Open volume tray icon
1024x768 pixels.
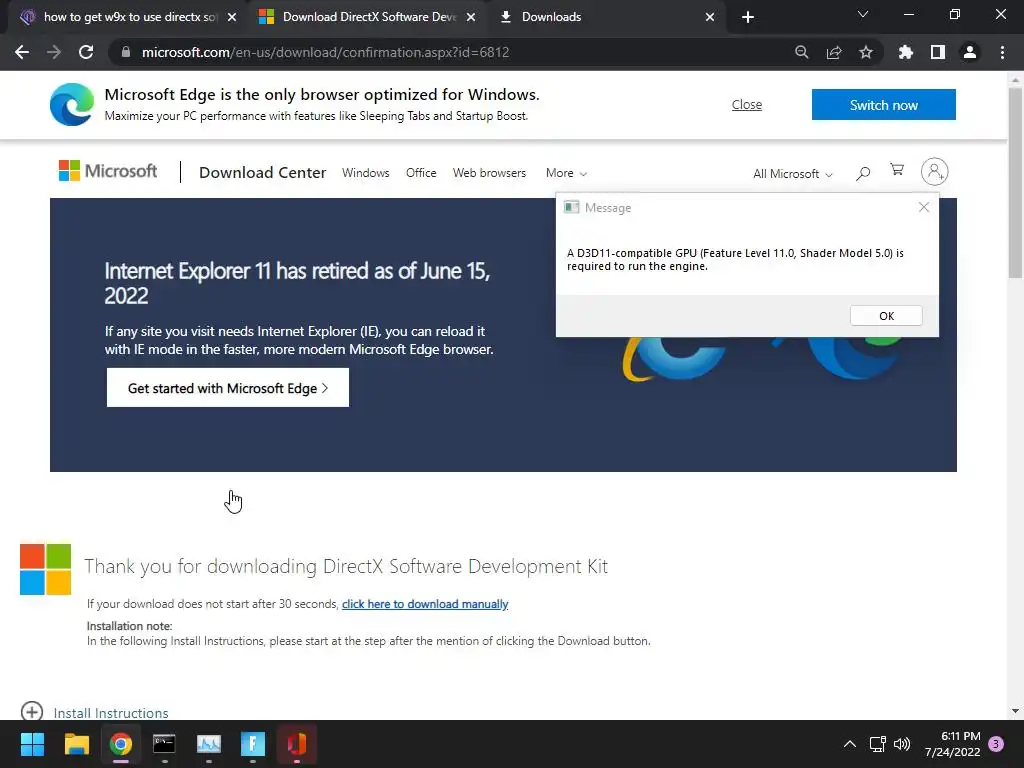901,744
